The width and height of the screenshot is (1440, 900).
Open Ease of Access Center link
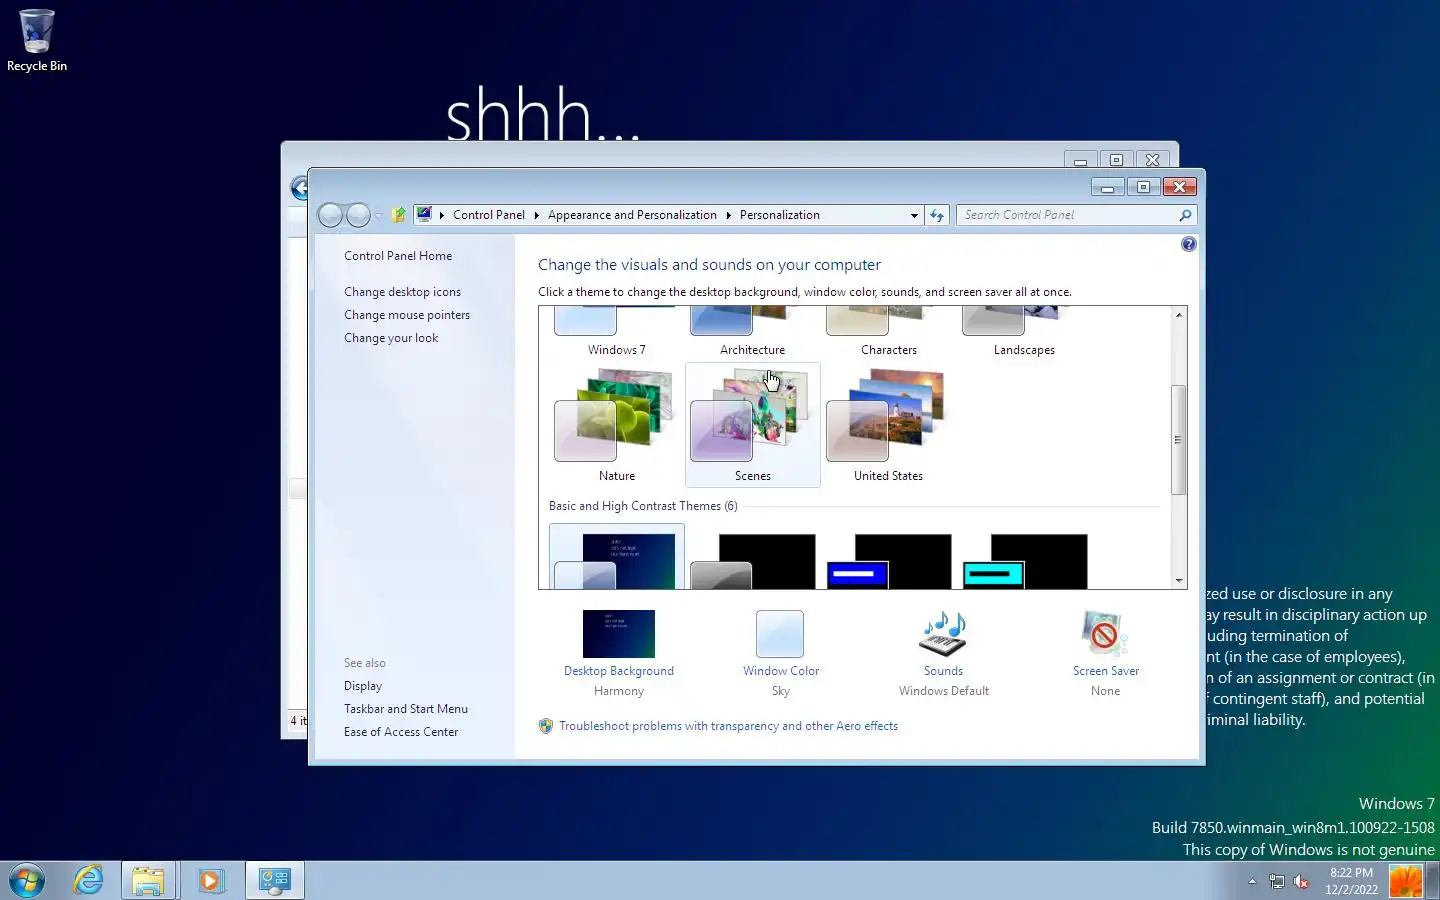click(401, 732)
